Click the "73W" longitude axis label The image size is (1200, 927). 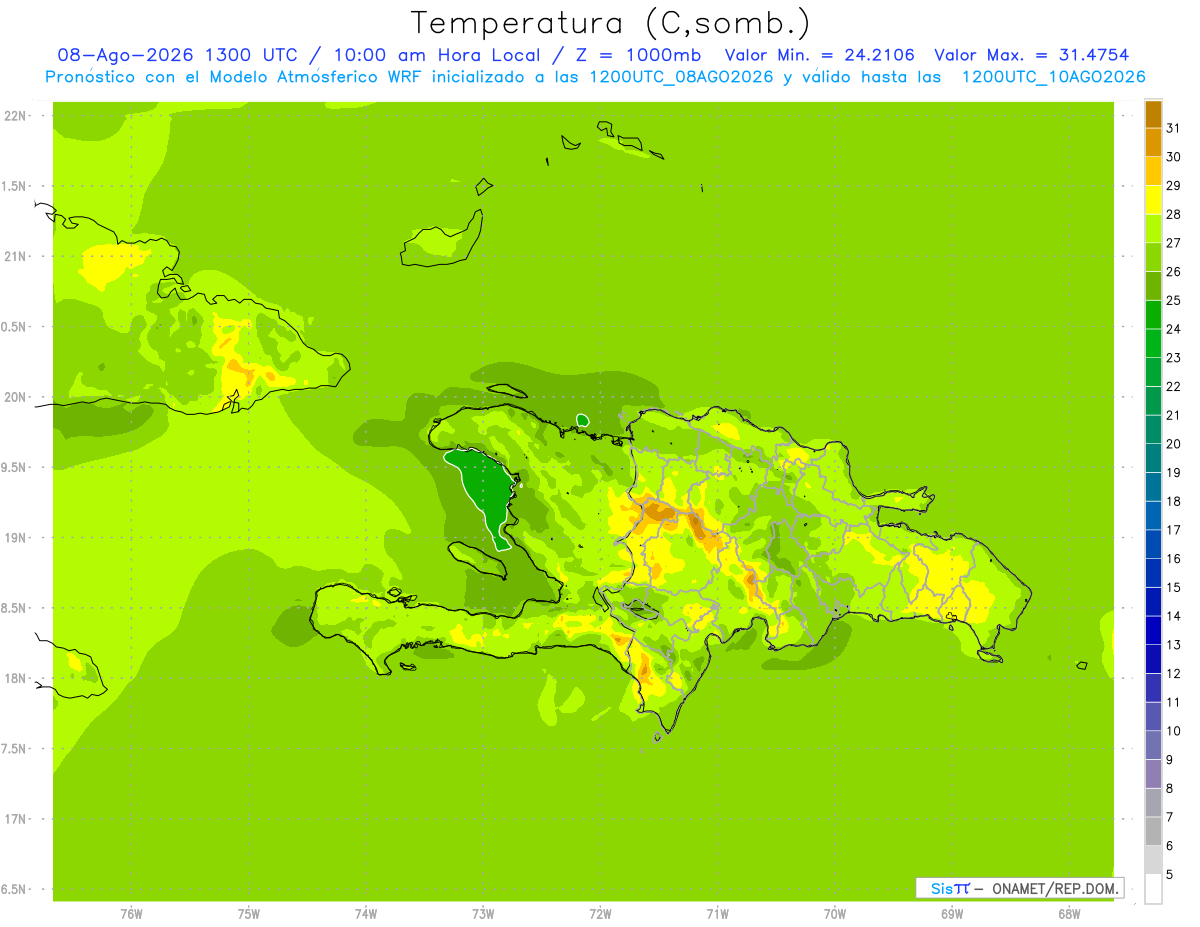click(x=483, y=913)
